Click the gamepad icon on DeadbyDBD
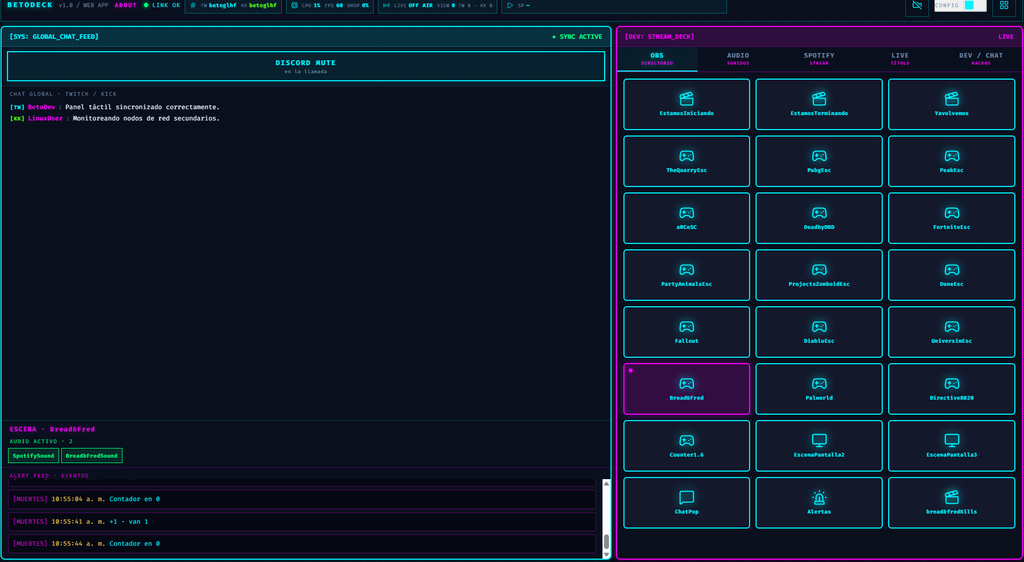The image size is (1024, 562). 819,213
